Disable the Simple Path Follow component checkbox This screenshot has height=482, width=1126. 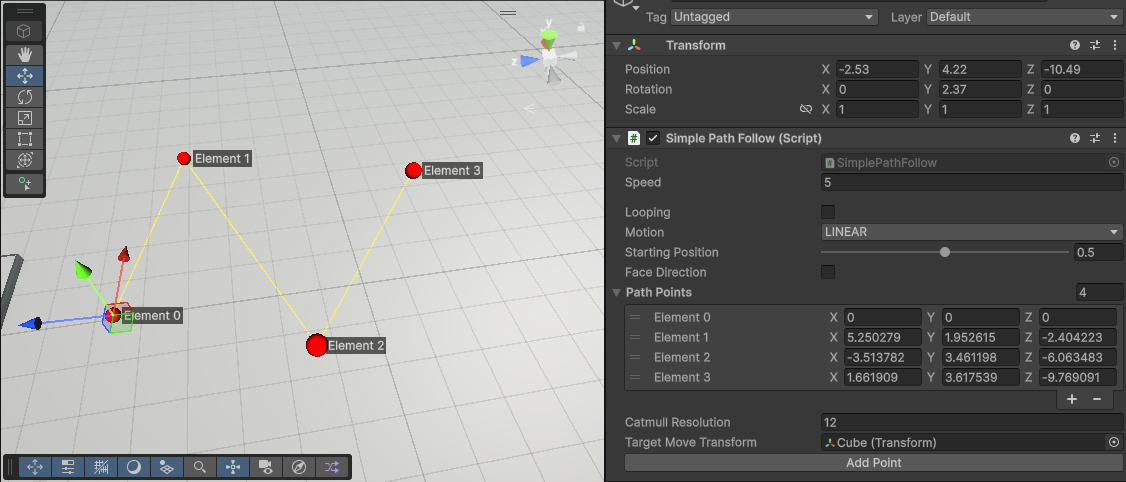coord(653,138)
